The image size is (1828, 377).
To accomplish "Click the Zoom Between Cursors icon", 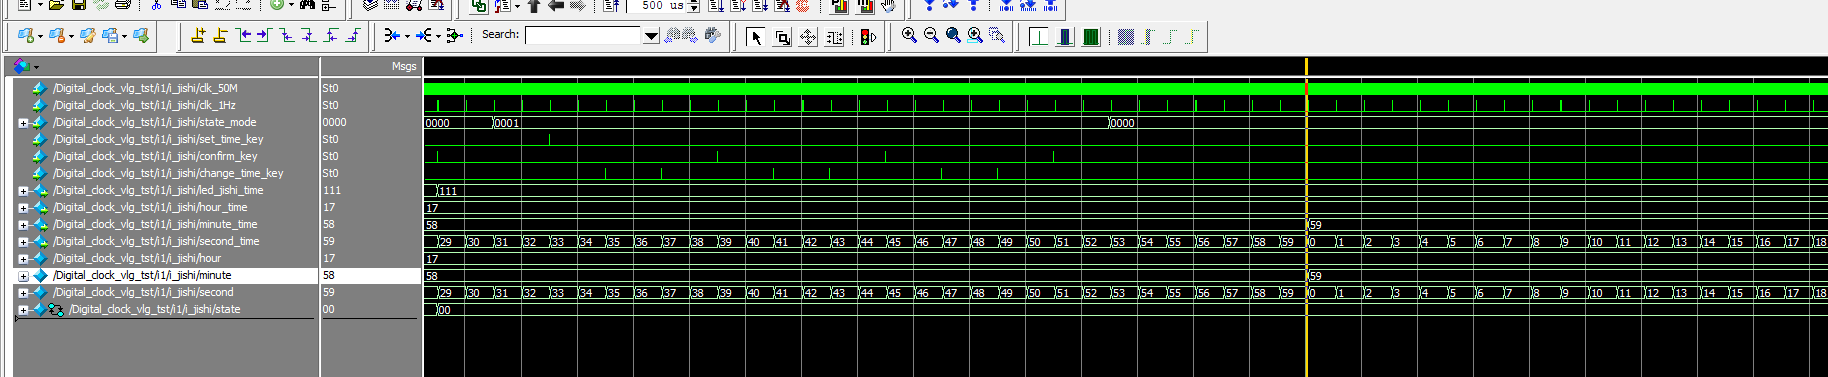I will (x=997, y=36).
